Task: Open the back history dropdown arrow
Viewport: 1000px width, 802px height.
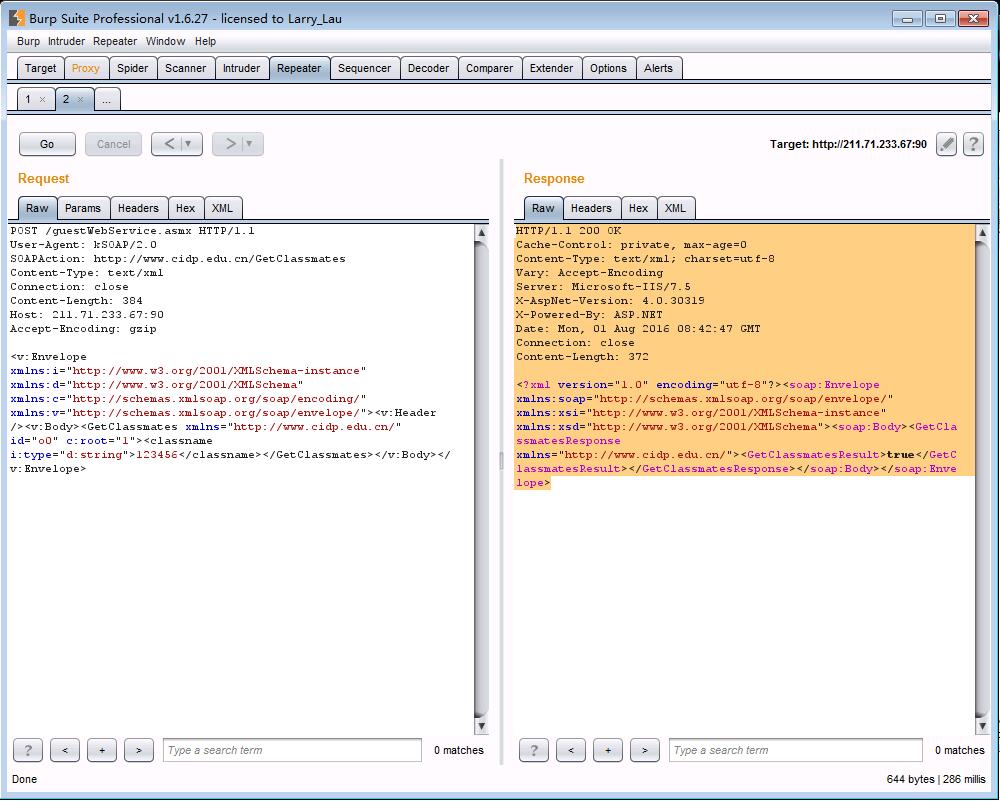Action: click(x=188, y=144)
